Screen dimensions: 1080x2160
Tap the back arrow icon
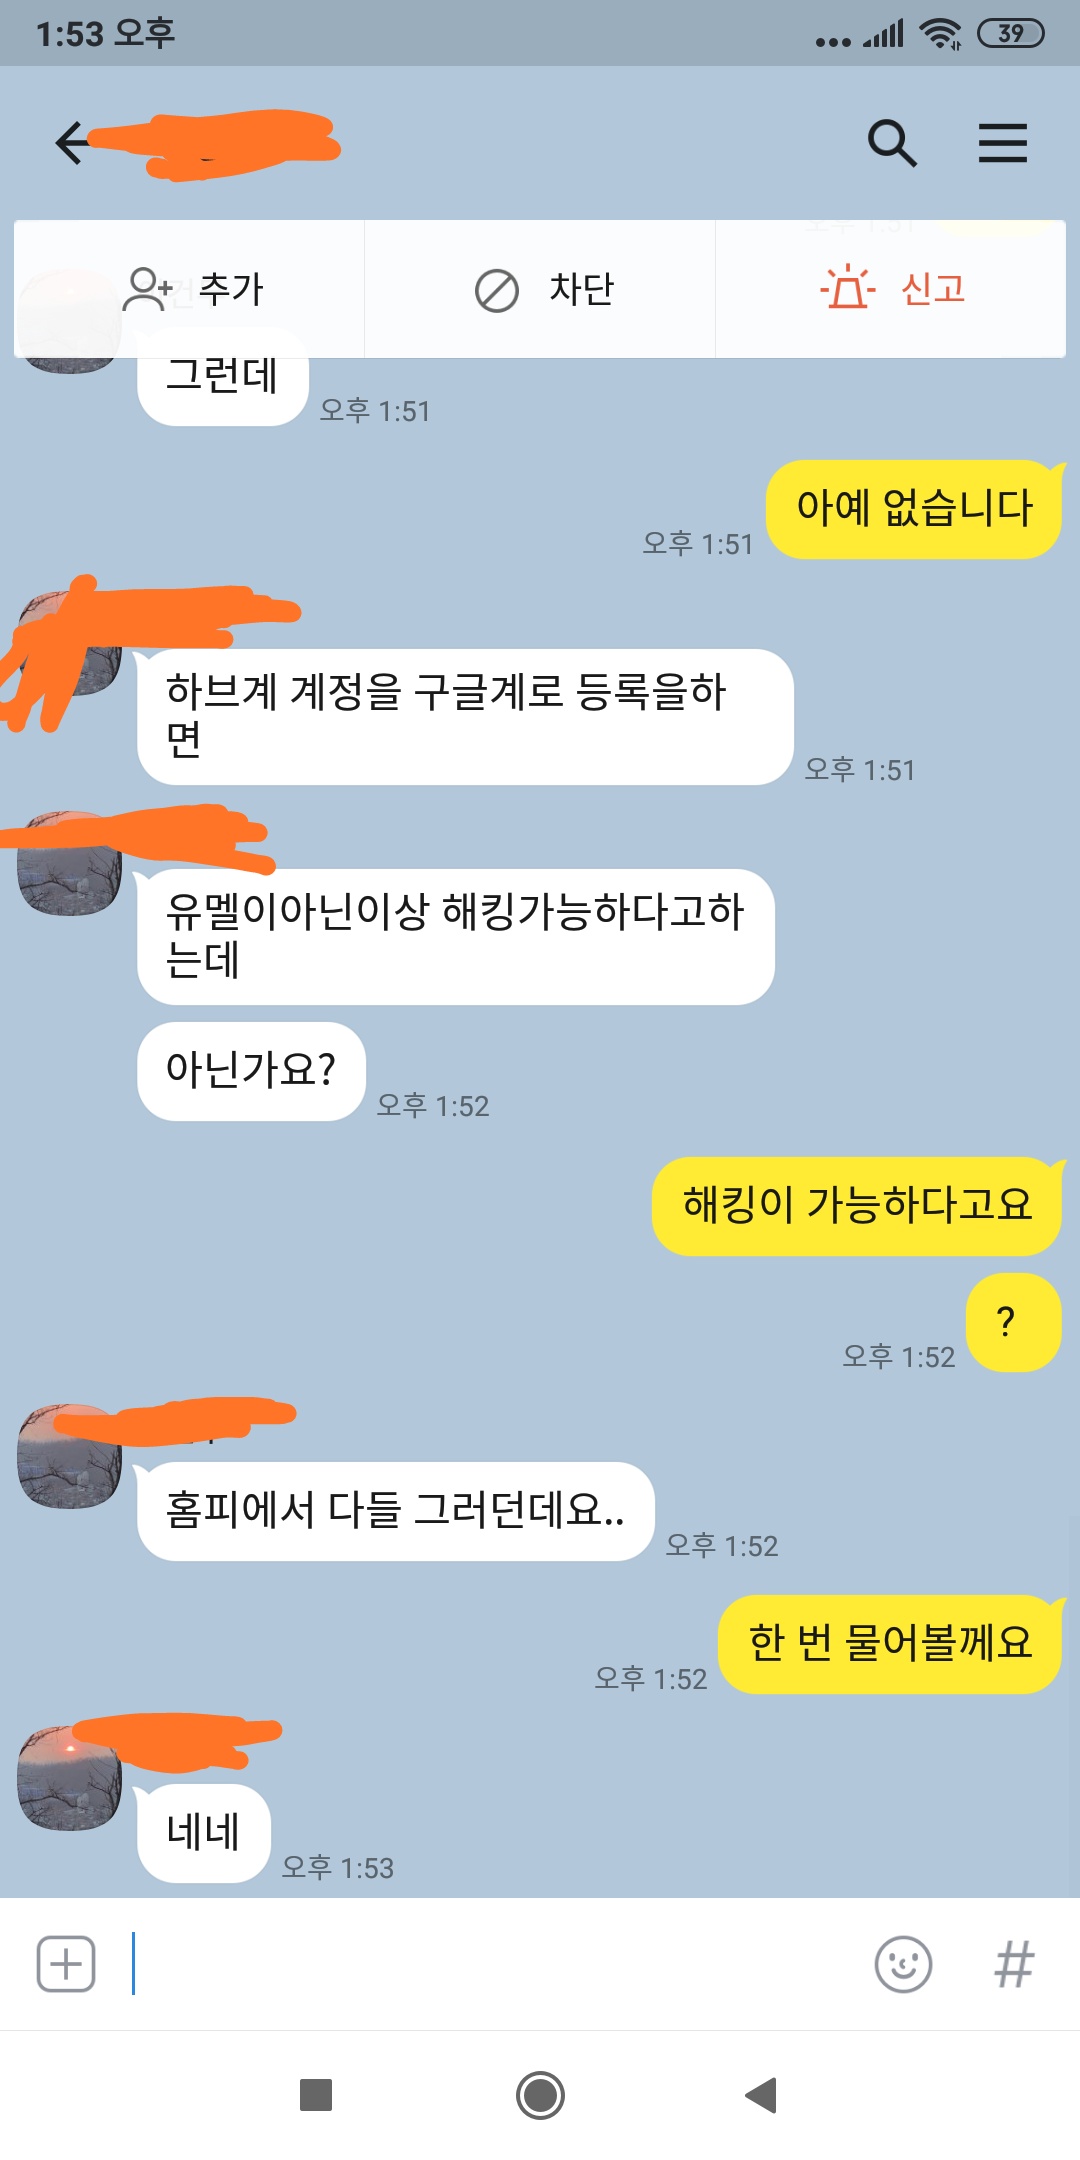click(72, 143)
